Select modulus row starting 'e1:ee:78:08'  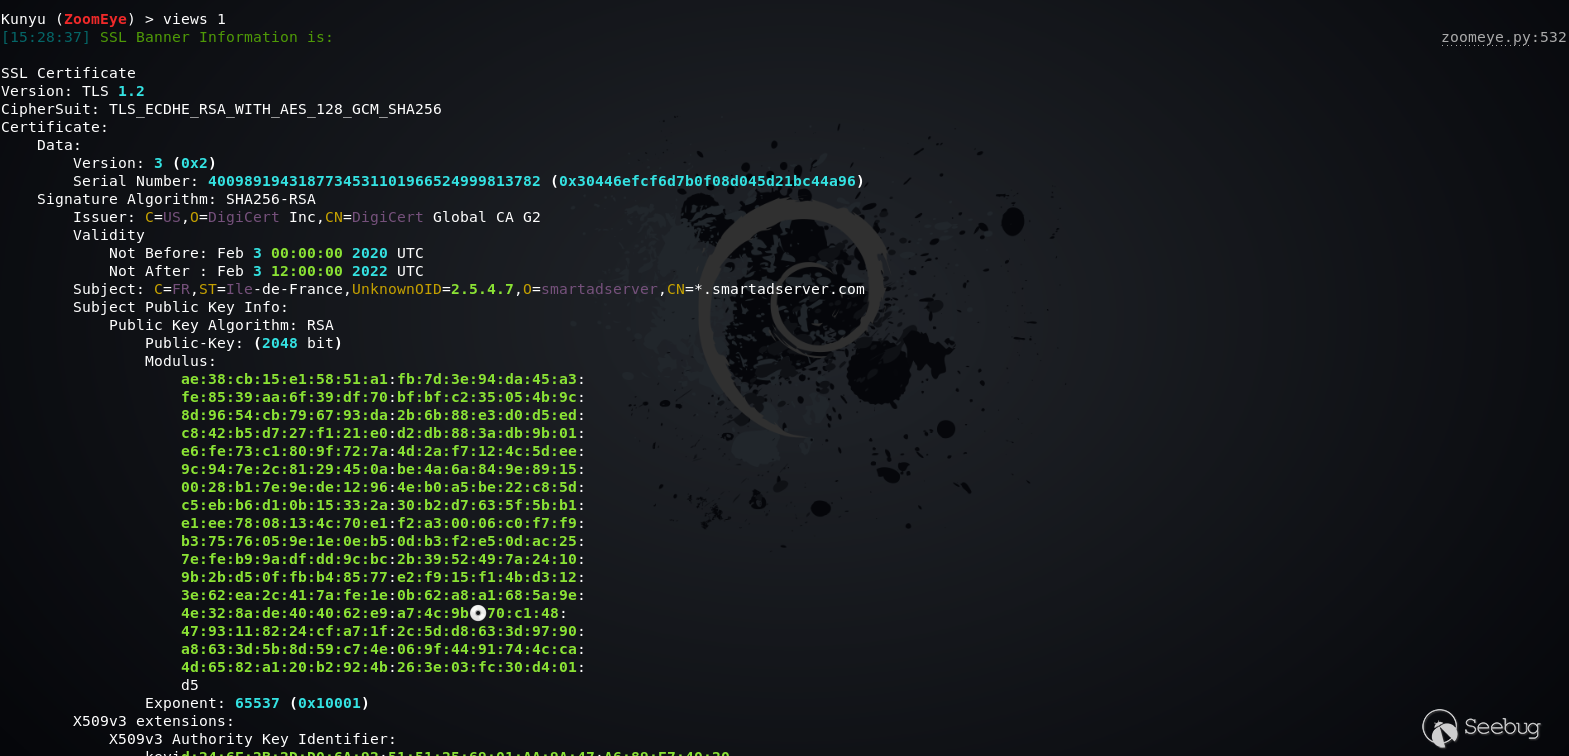pos(383,523)
